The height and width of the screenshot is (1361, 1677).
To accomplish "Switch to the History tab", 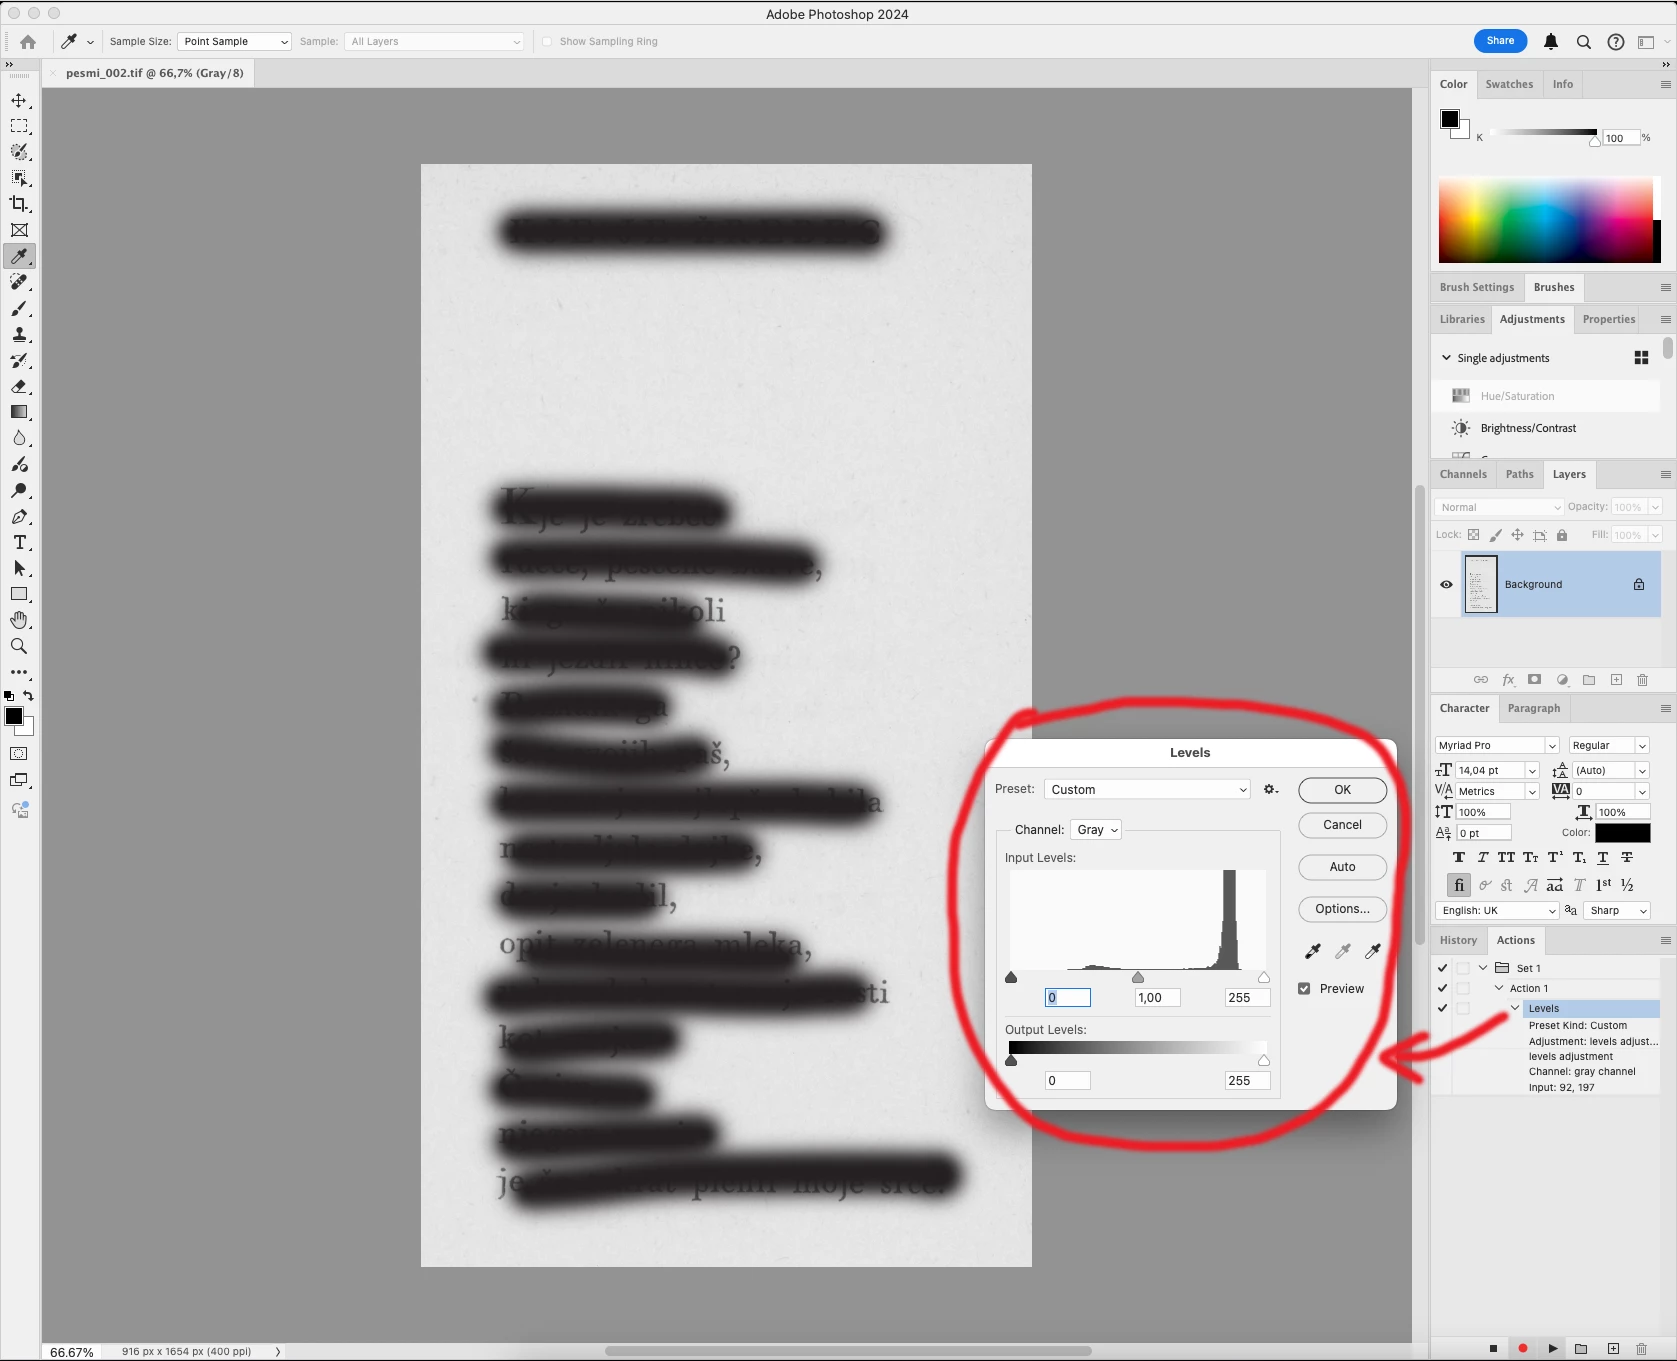I will pyautogui.click(x=1458, y=941).
